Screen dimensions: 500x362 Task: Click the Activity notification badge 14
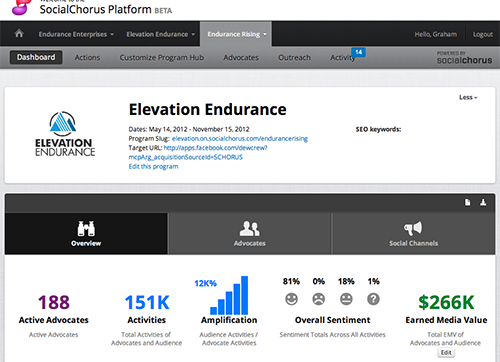pyautogui.click(x=358, y=52)
